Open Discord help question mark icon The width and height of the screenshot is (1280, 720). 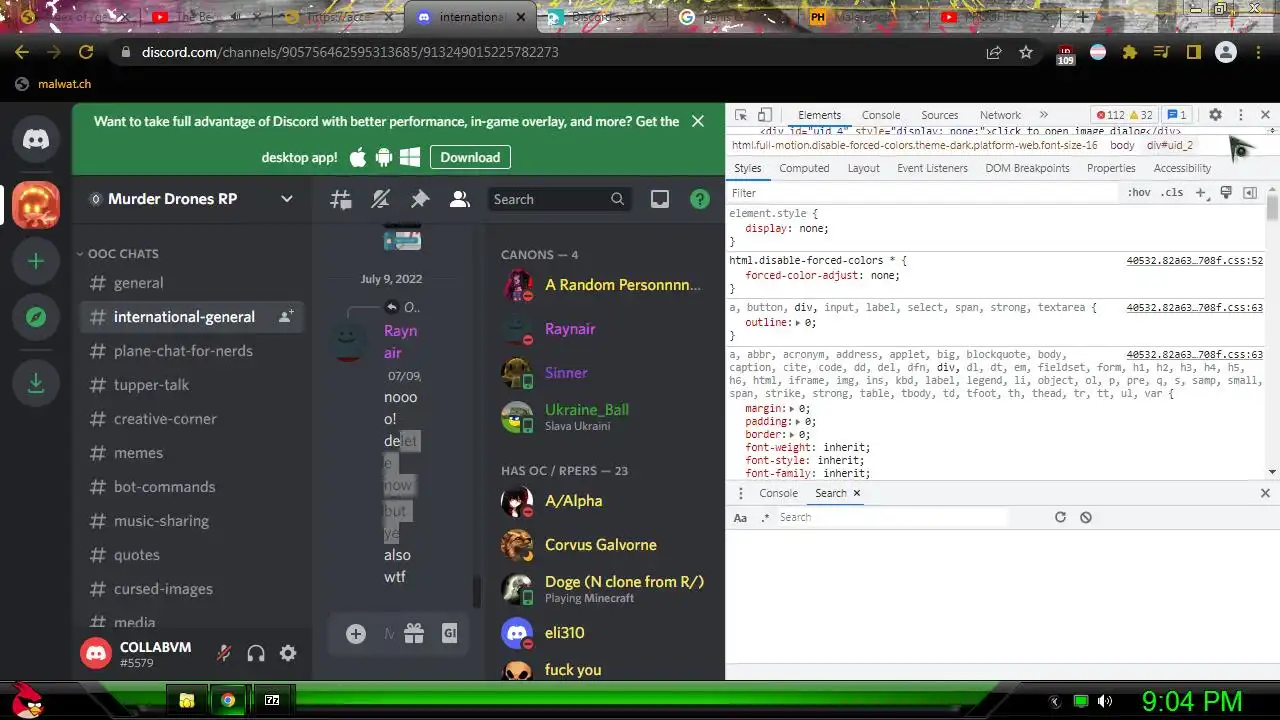point(700,199)
